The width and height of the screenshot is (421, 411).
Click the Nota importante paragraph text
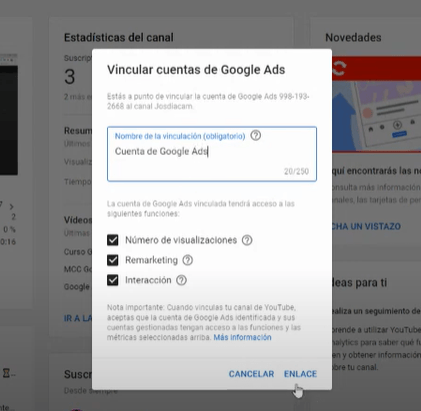(204, 322)
